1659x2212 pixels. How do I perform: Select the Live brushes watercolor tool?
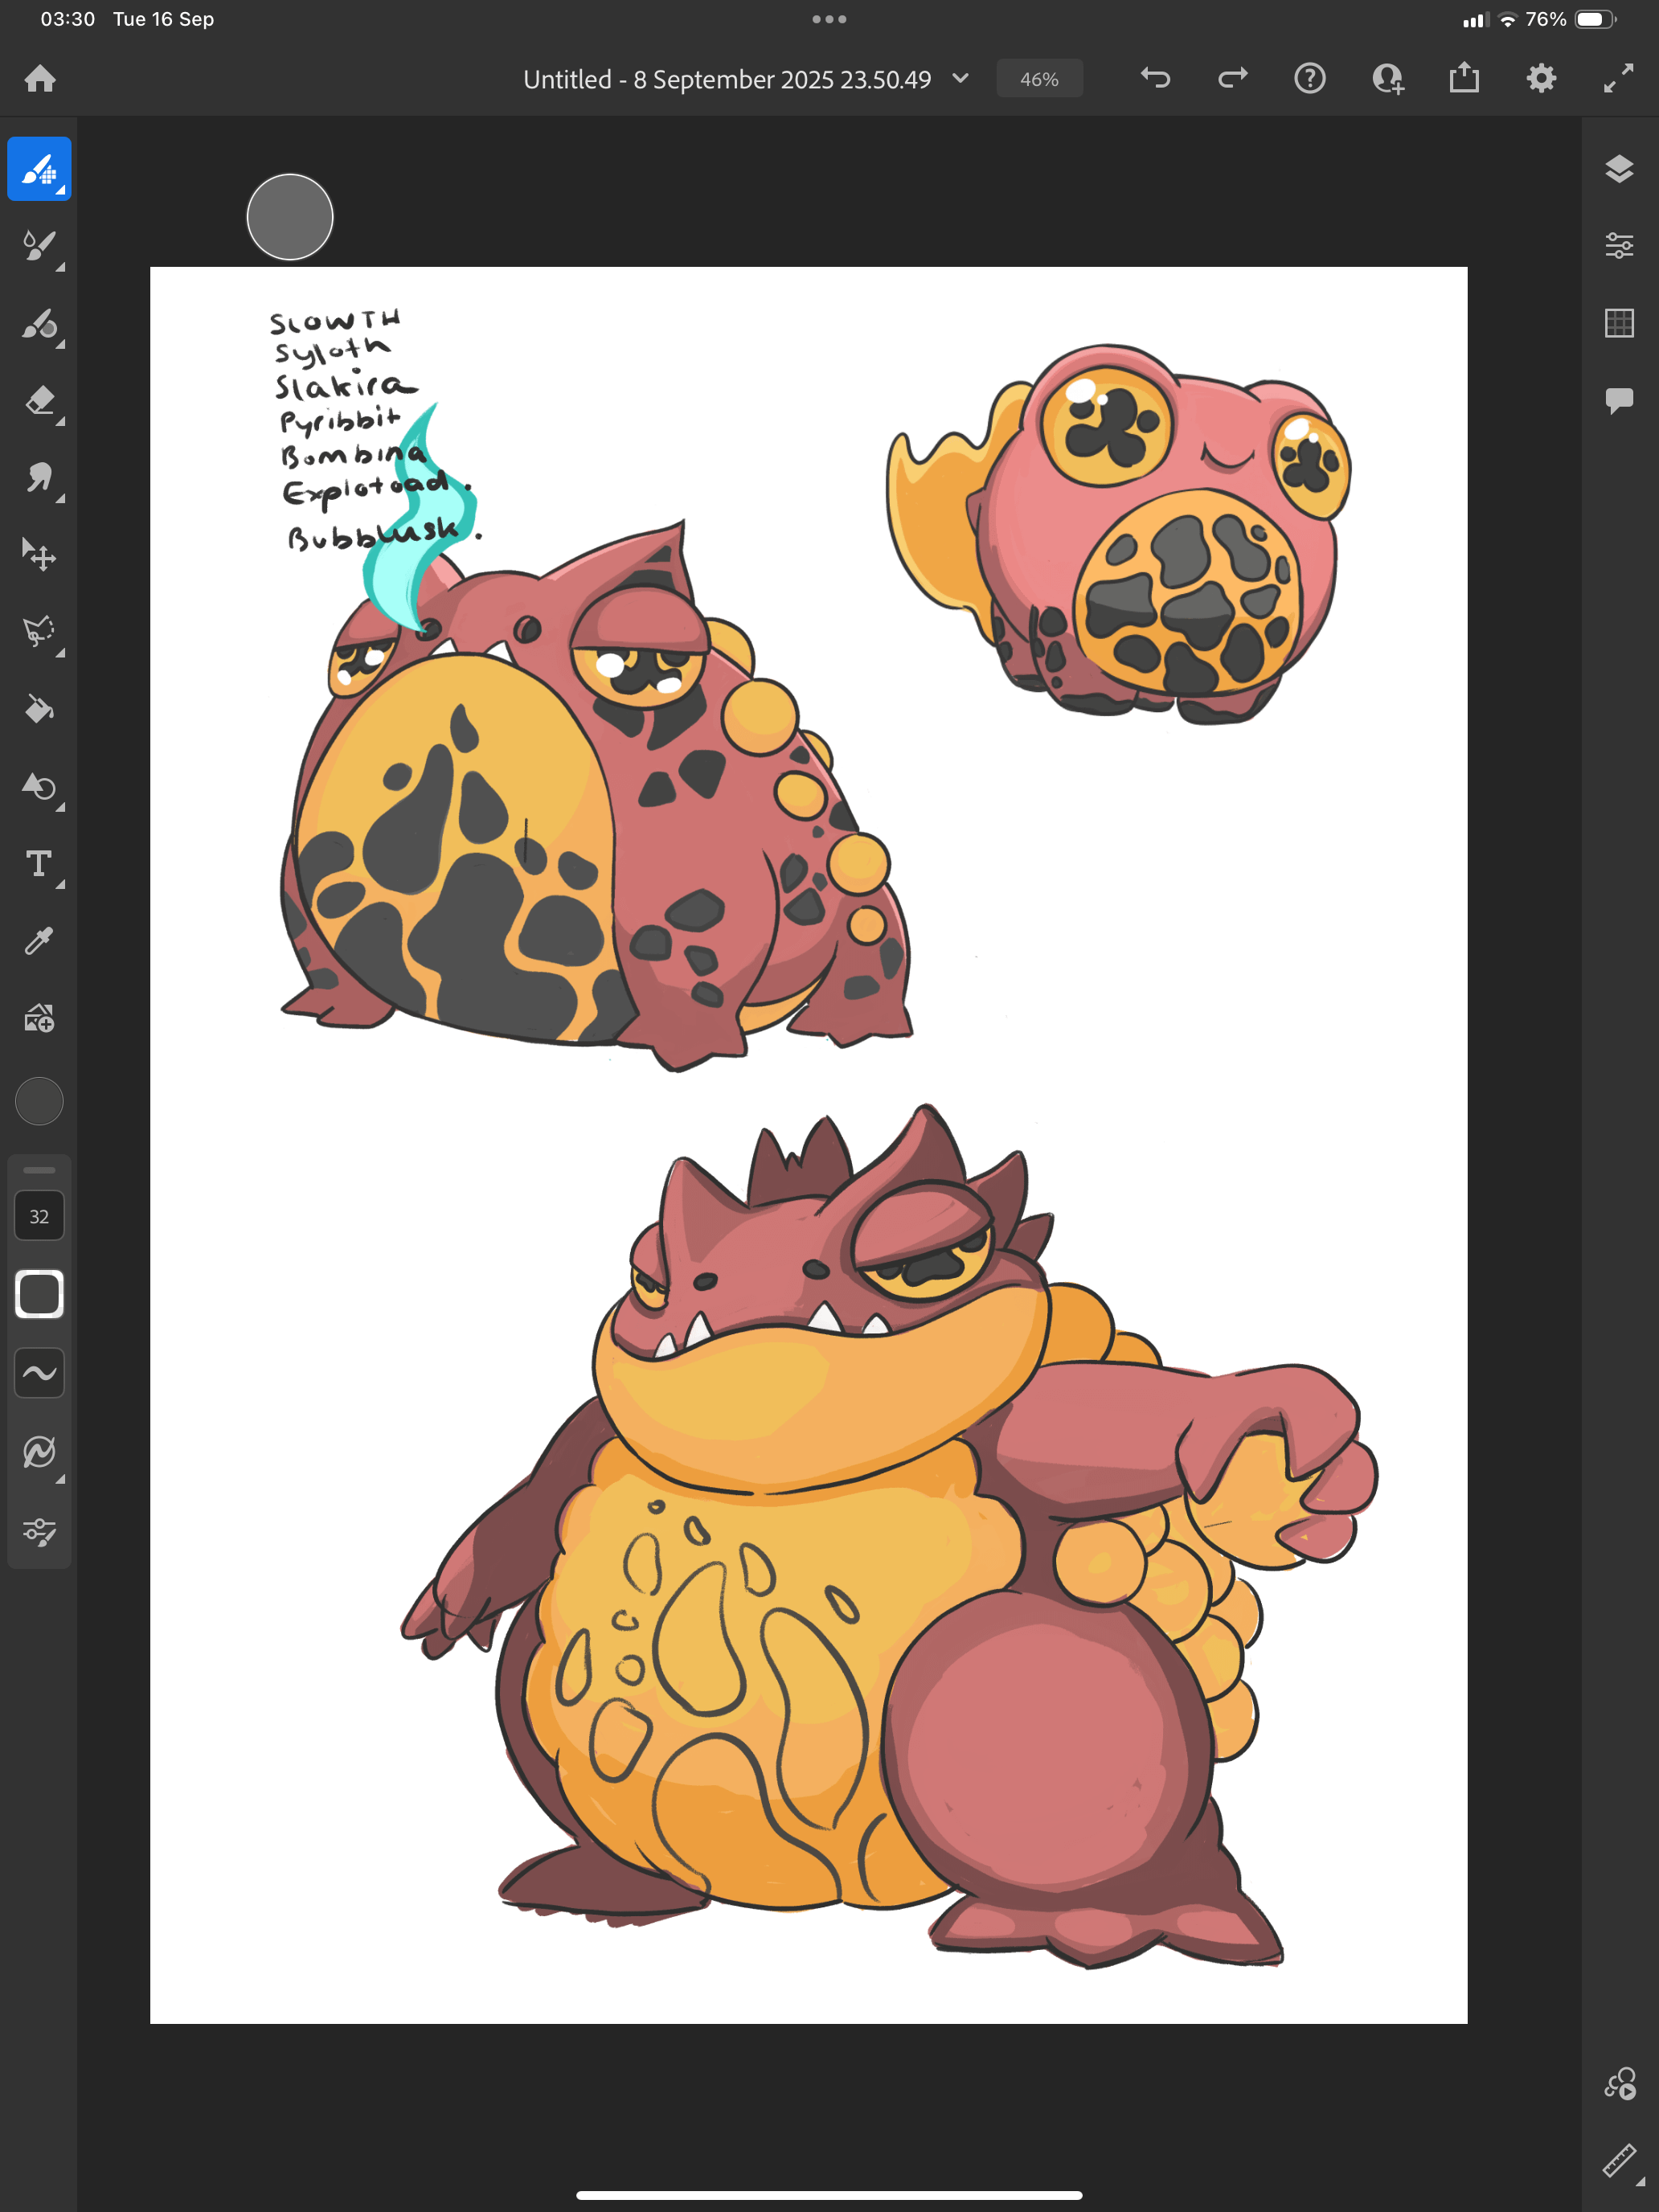[39, 246]
